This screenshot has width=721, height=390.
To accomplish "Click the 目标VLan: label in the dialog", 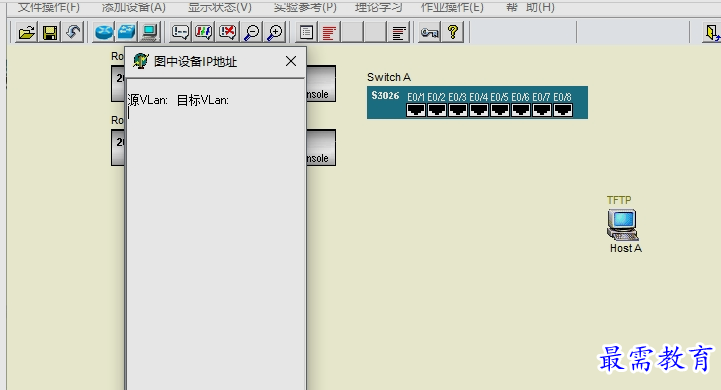I will pos(203,100).
